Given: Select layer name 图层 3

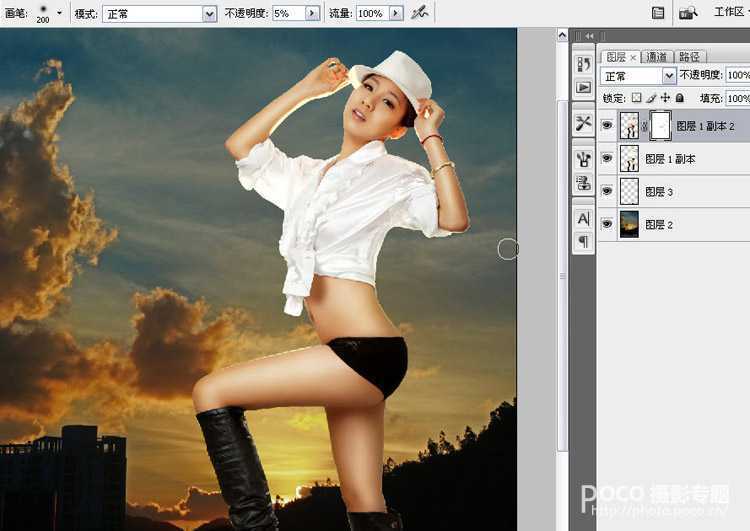Looking at the screenshot, I should pos(659,192).
